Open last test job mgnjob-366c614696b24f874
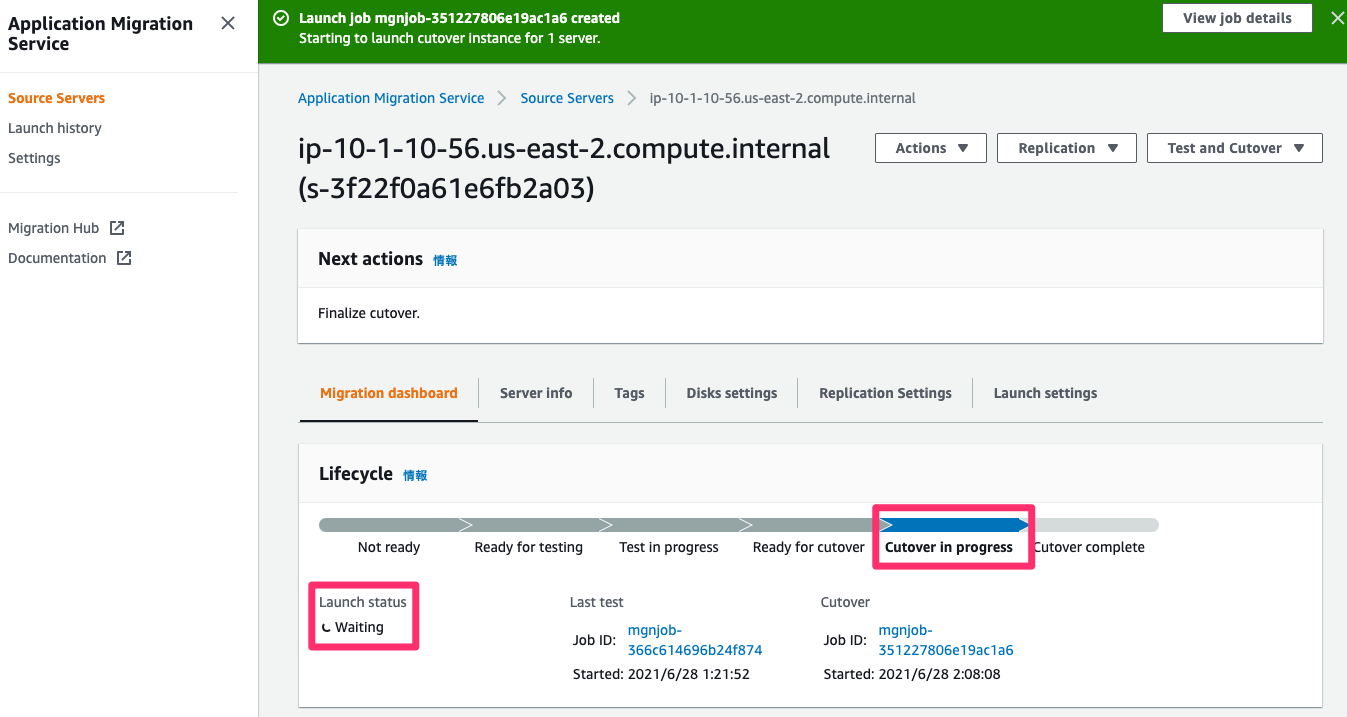This screenshot has width=1347, height=717. coord(695,640)
